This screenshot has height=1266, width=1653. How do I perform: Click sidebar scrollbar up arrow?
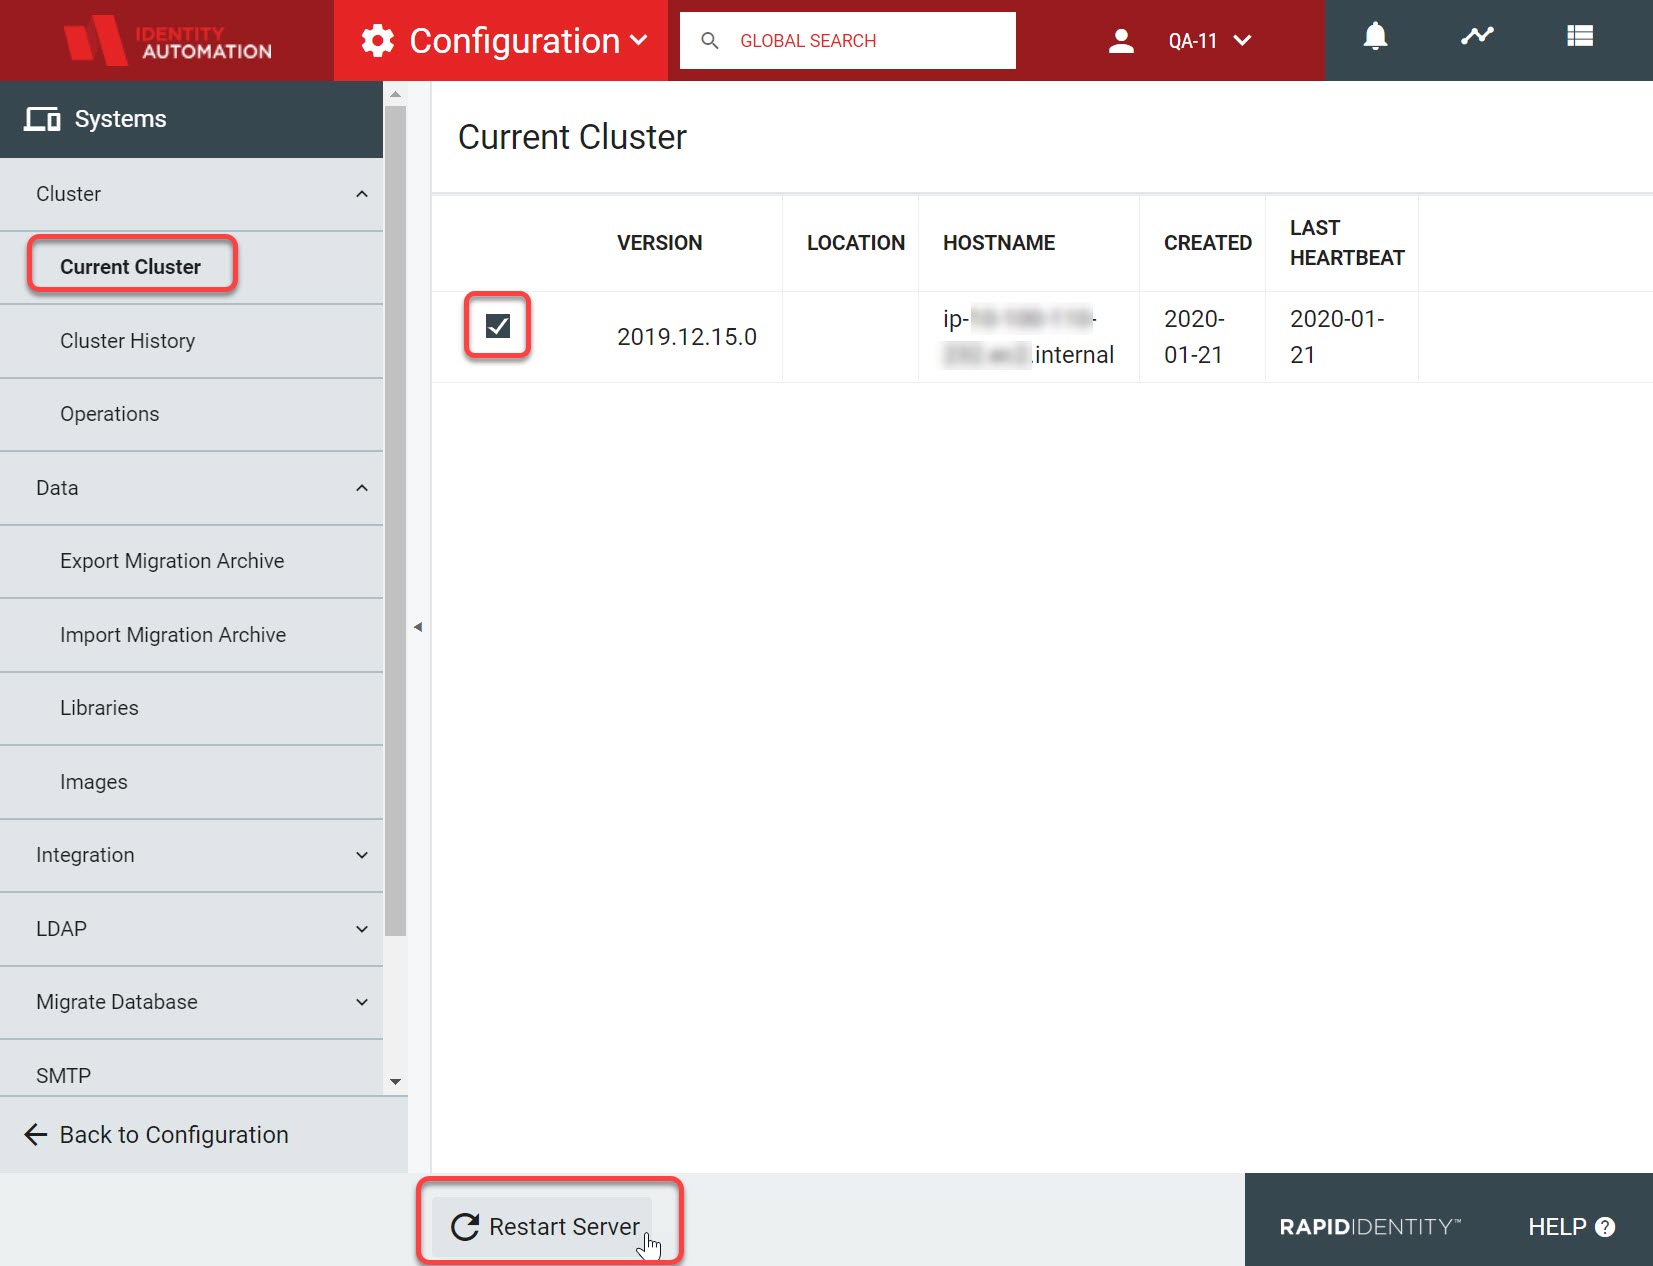(x=396, y=93)
